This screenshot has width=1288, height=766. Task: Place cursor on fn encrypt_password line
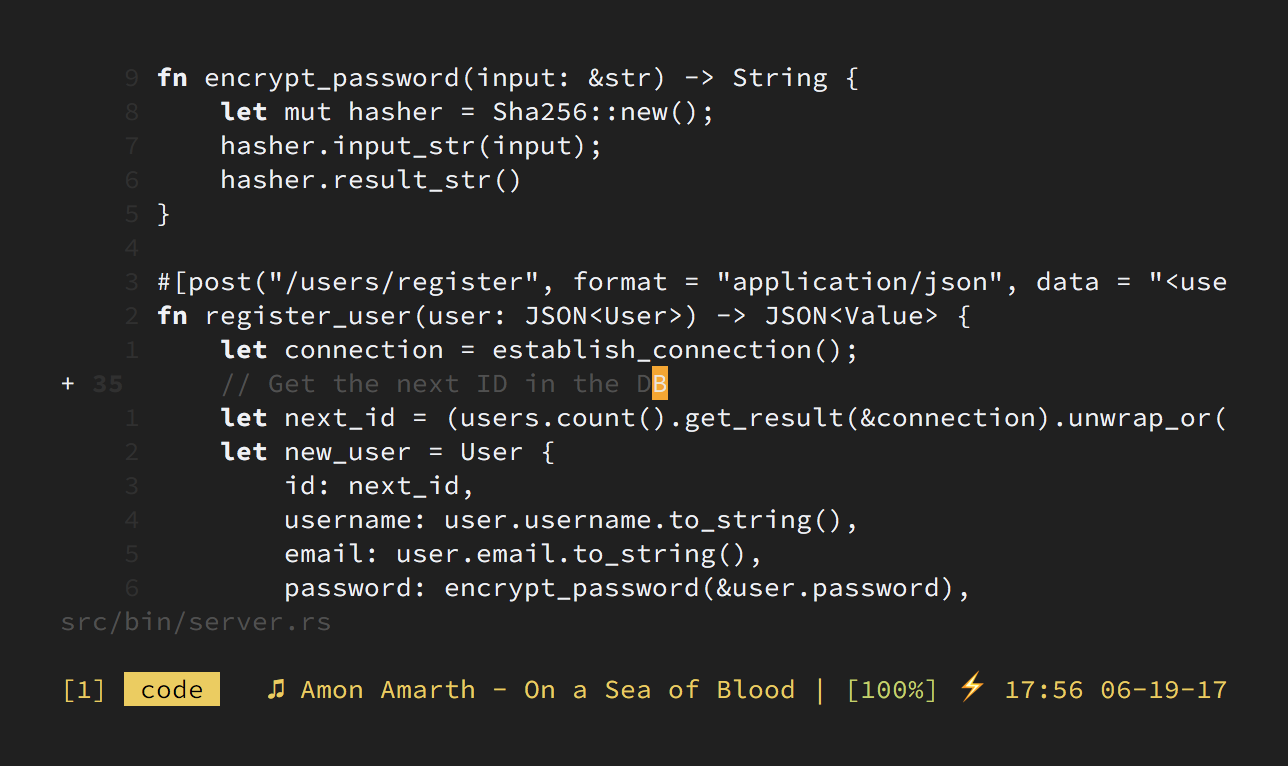point(508,78)
